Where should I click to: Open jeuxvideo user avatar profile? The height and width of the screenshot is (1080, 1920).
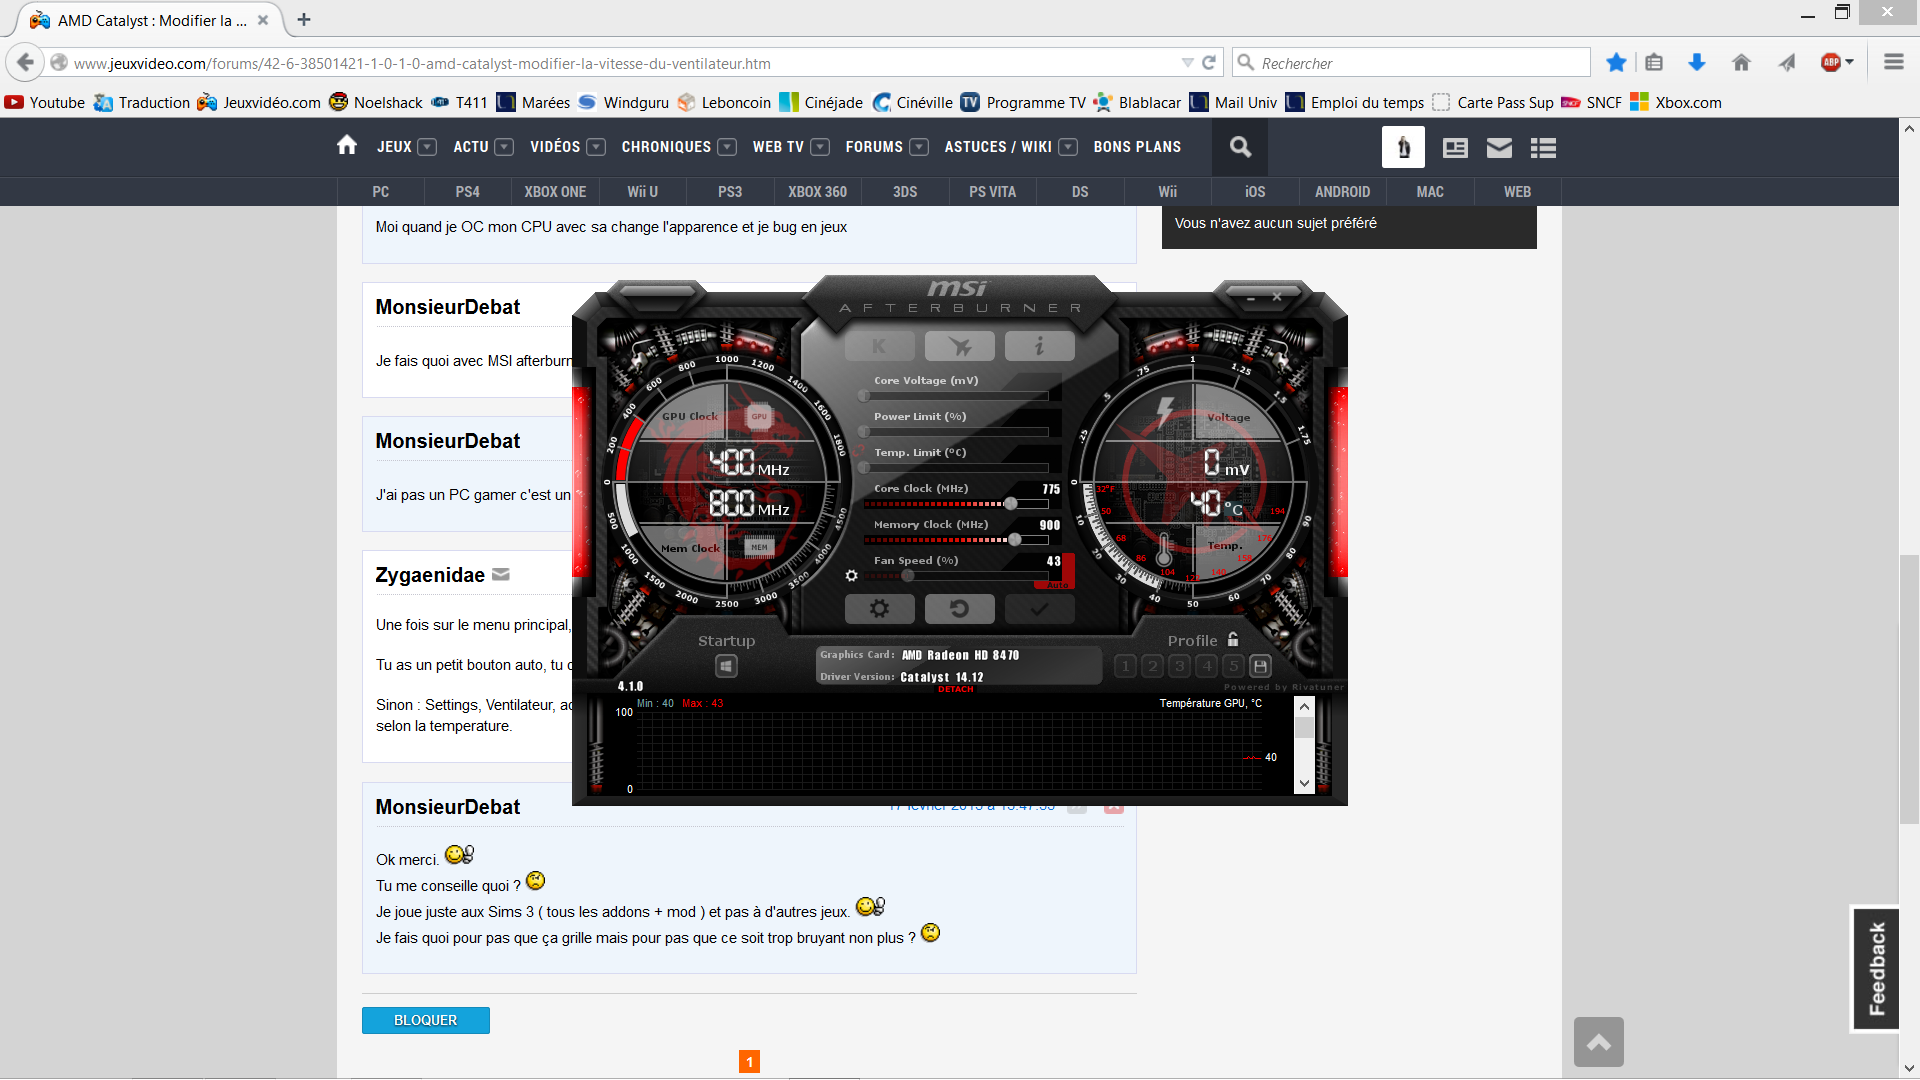(x=1403, y=148)
